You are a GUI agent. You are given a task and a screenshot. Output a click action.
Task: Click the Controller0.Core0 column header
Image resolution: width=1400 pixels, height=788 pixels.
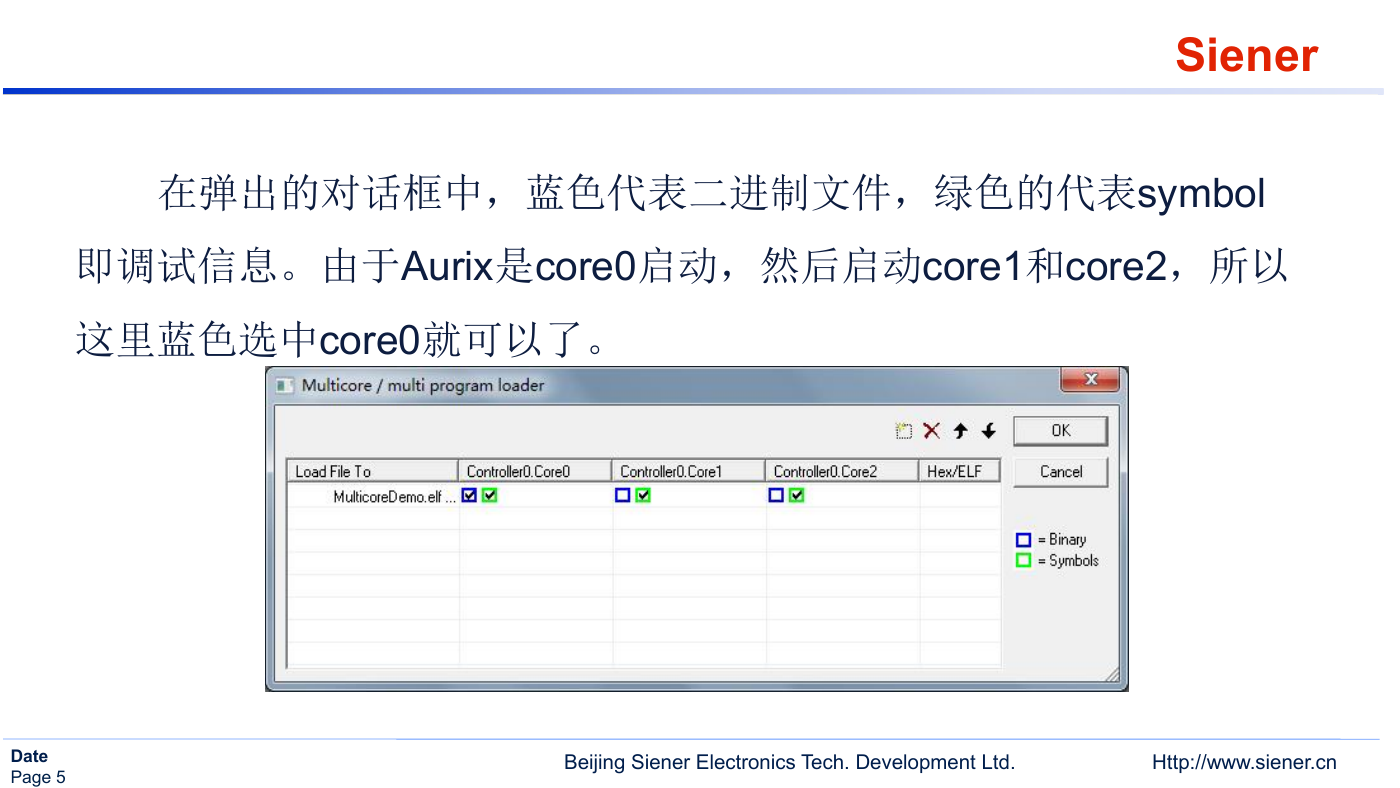tap(535, 471)
